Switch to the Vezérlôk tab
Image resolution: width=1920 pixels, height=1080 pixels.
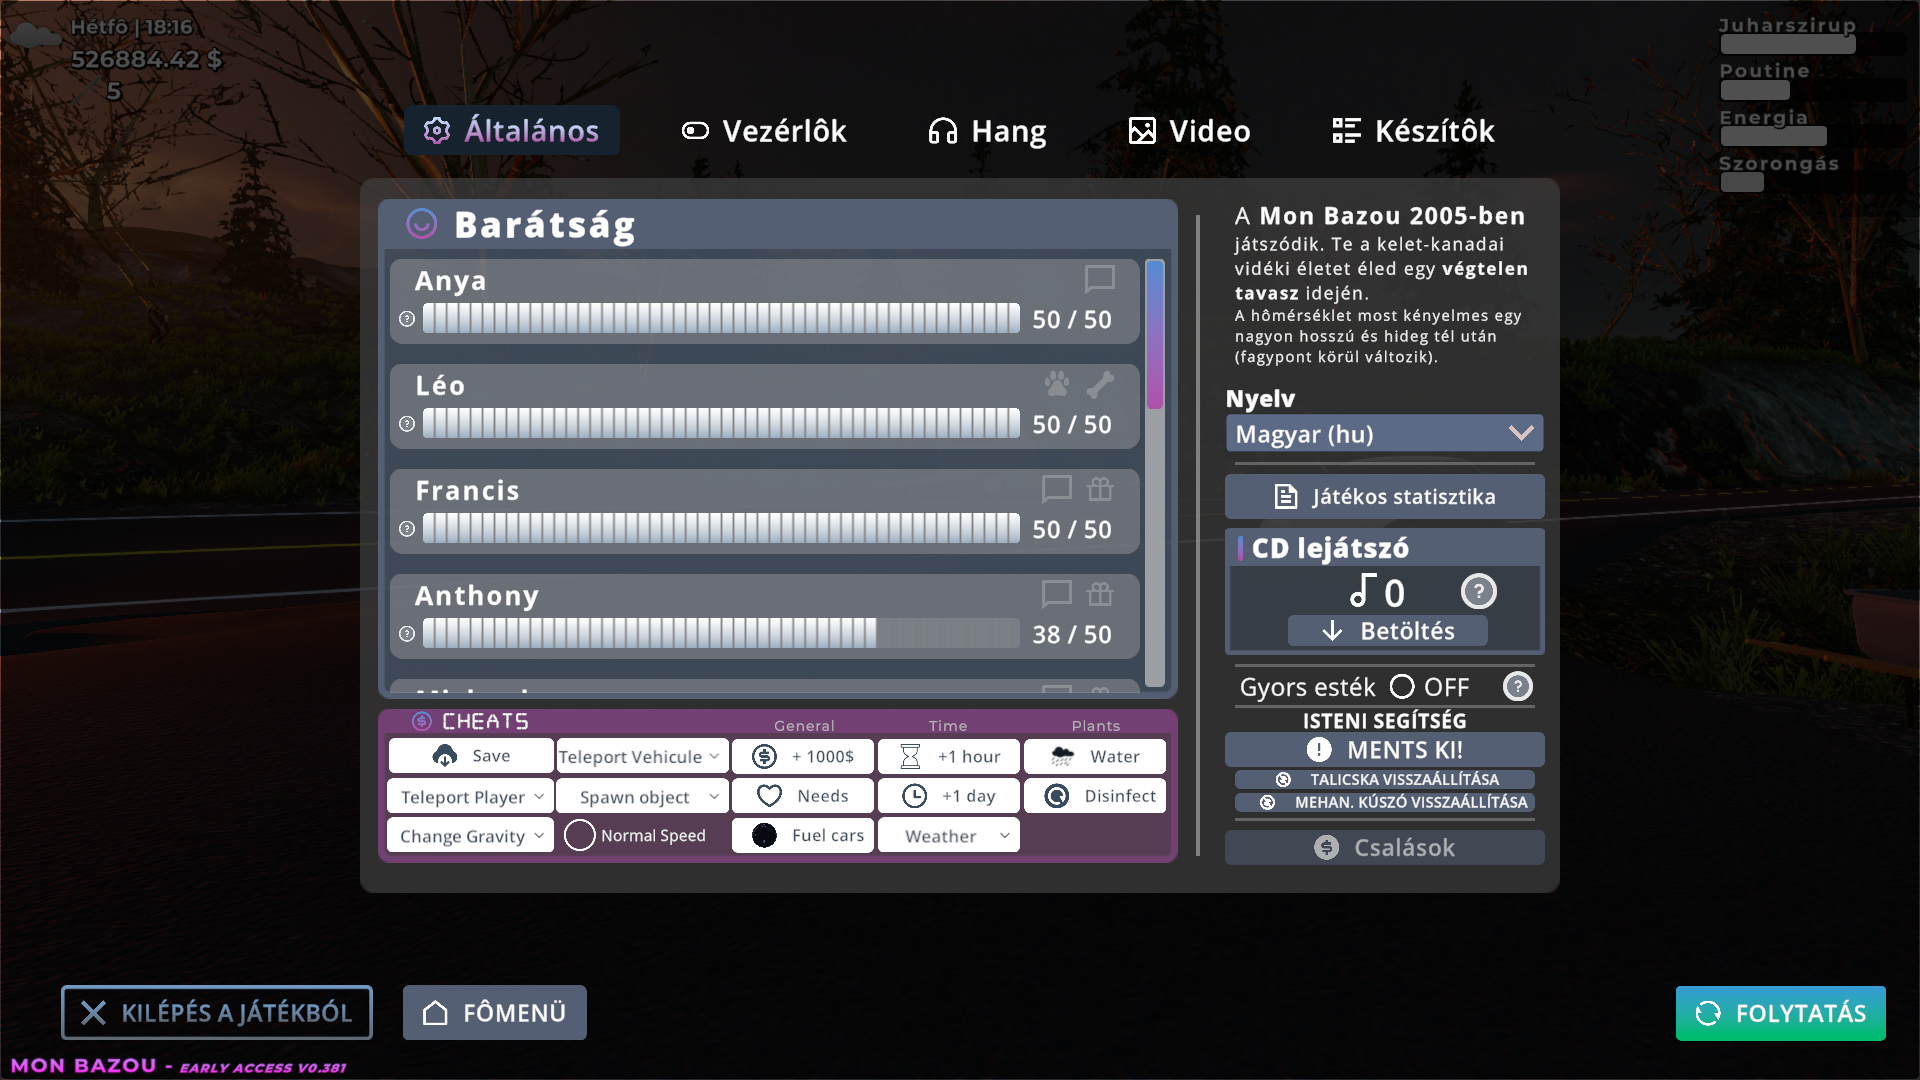(765, 131)
